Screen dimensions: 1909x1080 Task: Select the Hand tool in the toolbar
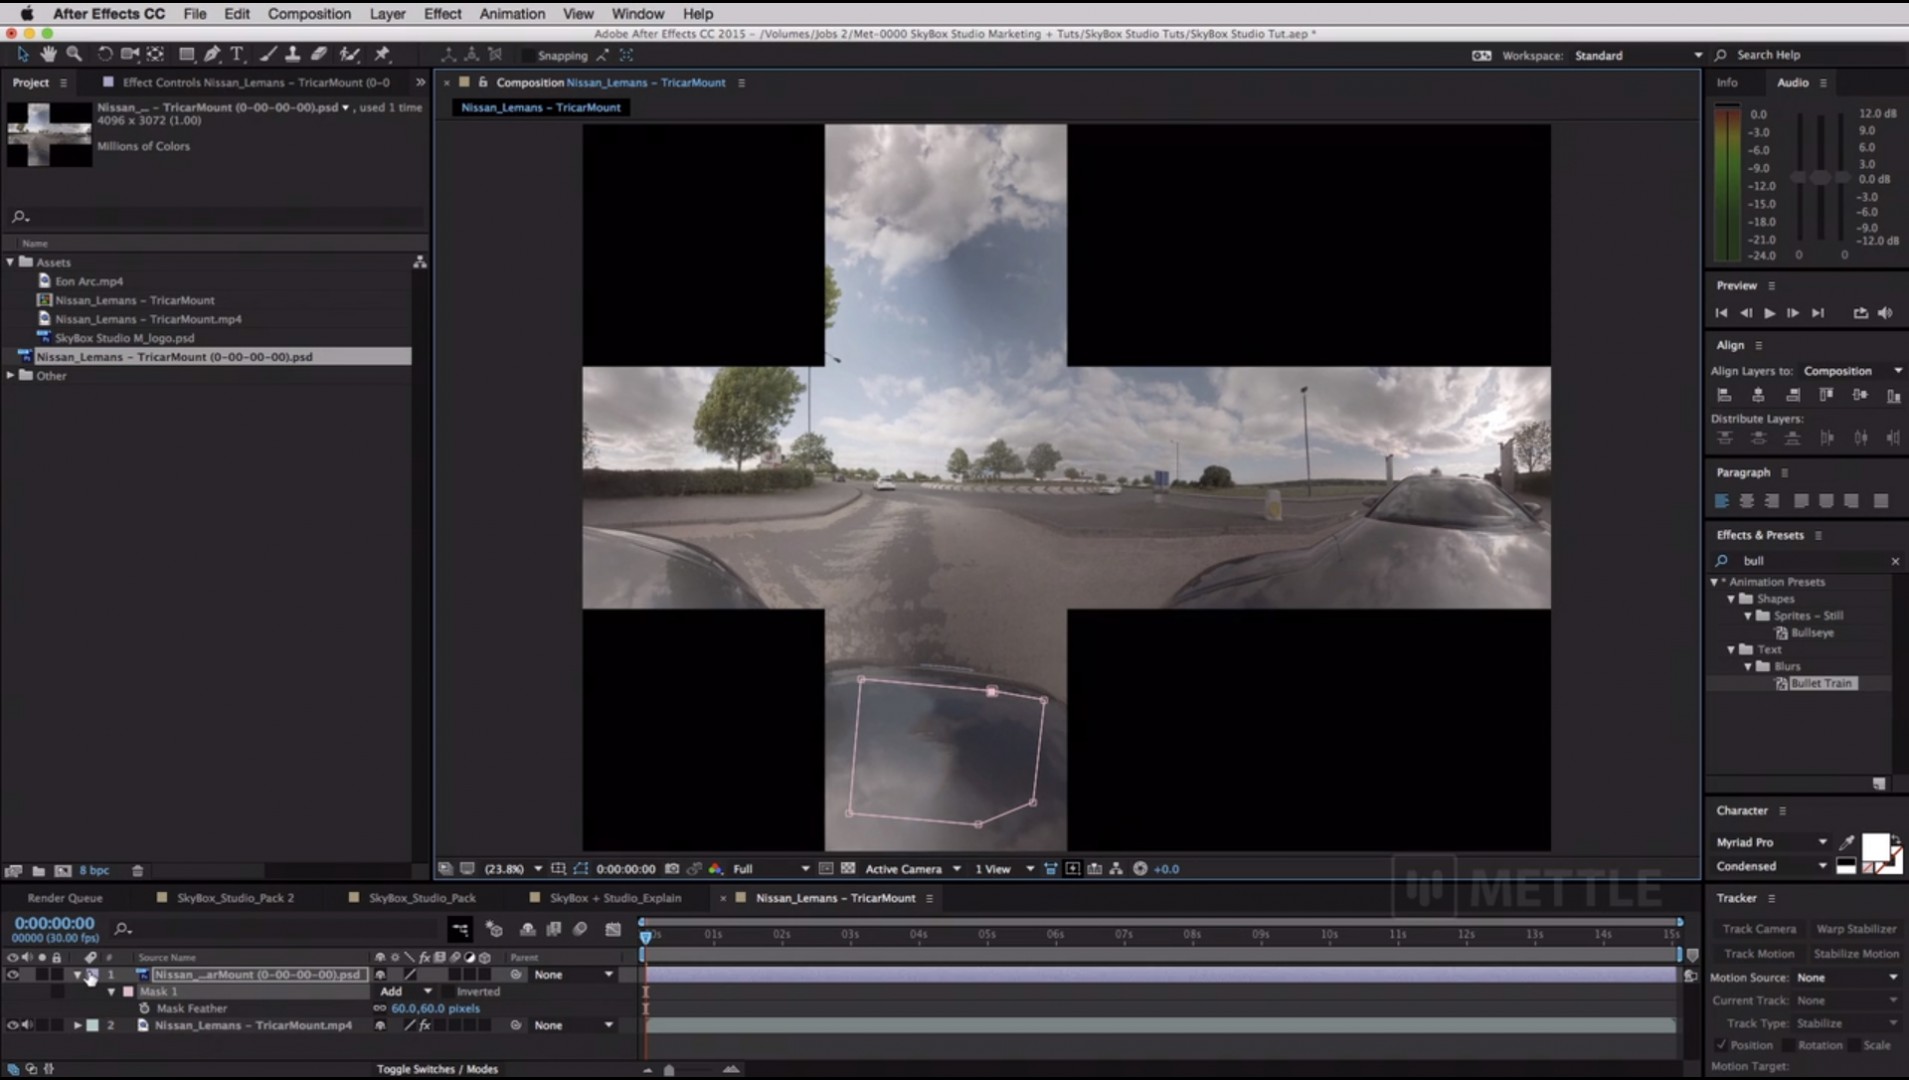[x=48, y=54]
